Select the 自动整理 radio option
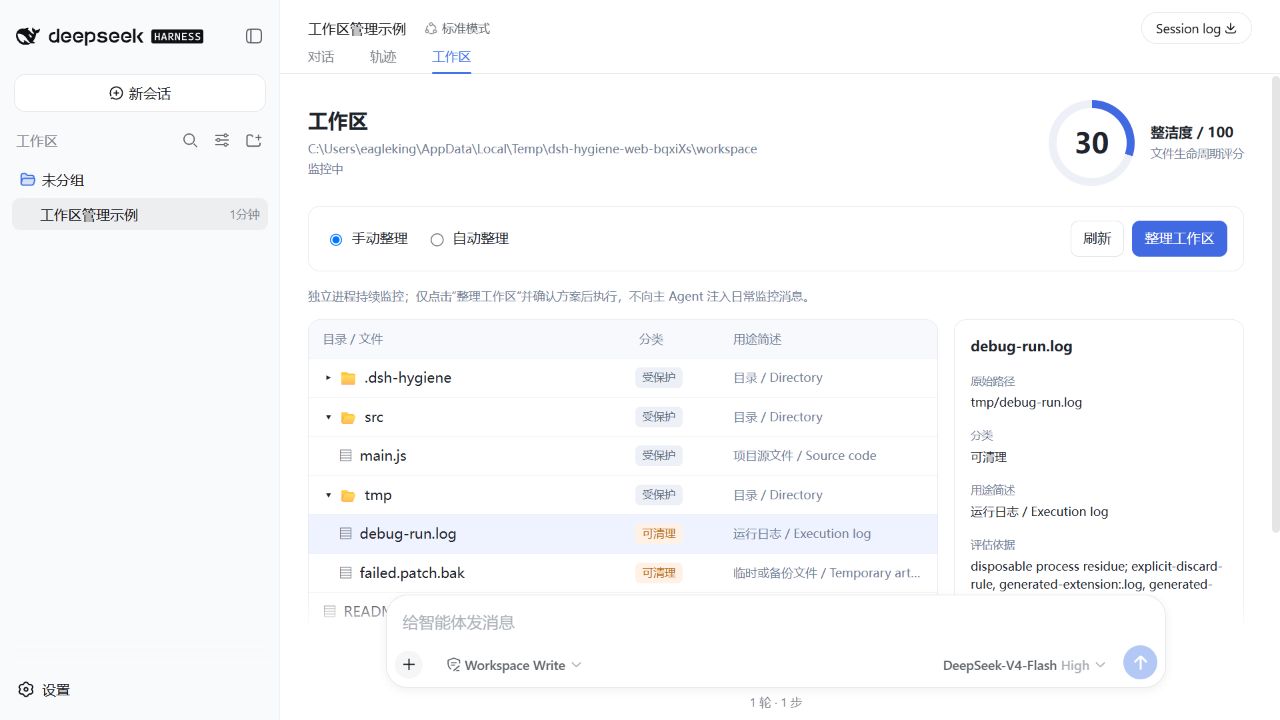This screenshot has height=720, width=1280. 437,239
